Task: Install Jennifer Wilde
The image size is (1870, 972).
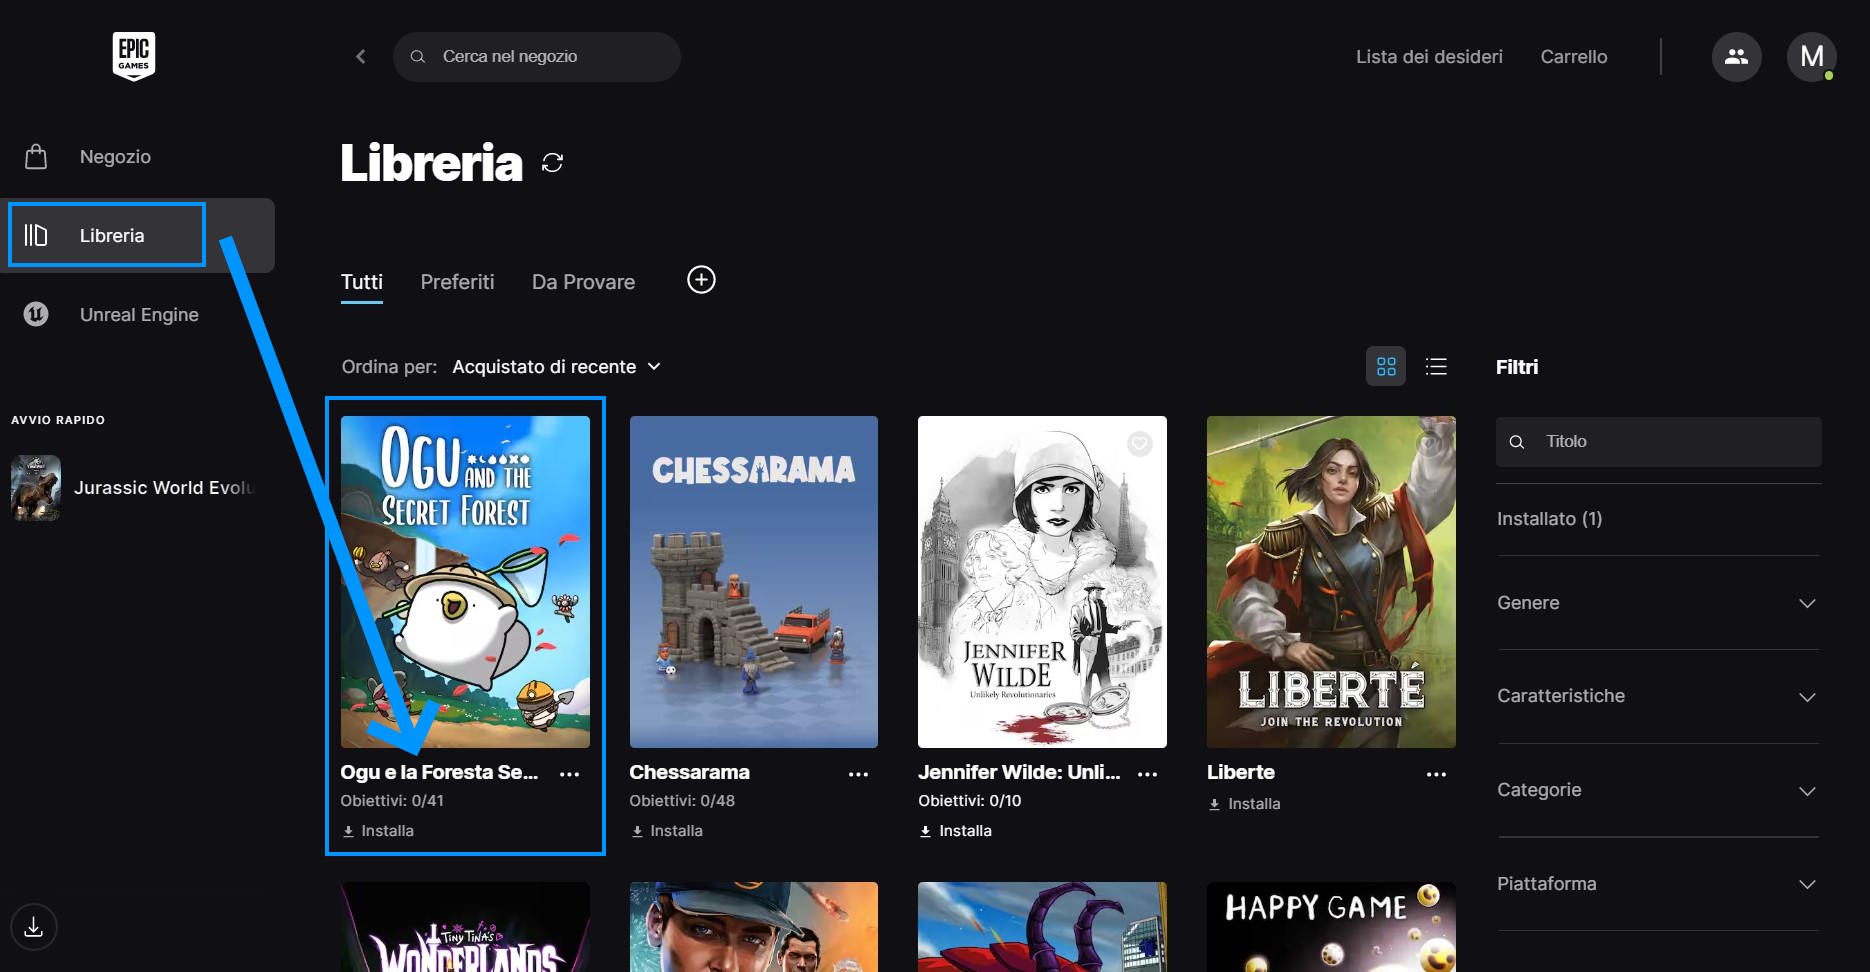Action: pyautogui.click(x=956, y=831)
